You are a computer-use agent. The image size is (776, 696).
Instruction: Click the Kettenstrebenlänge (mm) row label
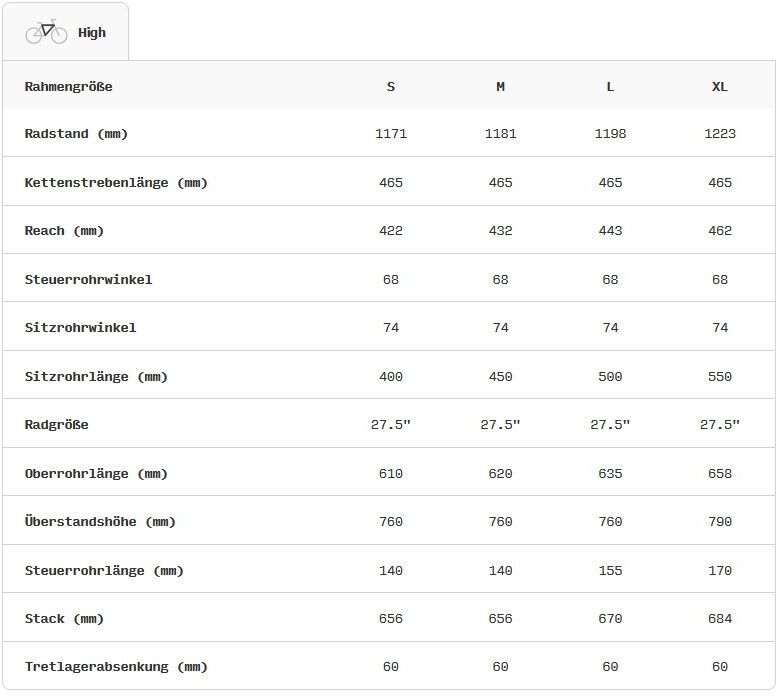(116, 183)
